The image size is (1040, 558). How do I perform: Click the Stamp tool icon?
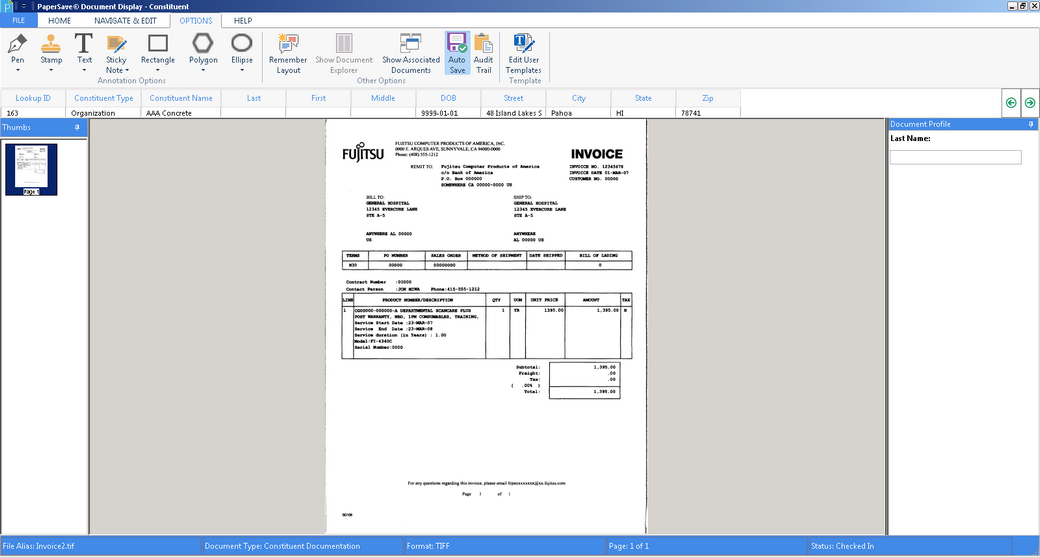click(x=51, y=44)
